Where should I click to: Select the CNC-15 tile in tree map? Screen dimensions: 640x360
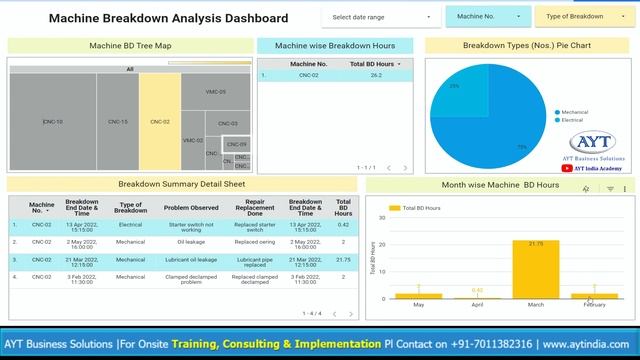tap(118, 122)
